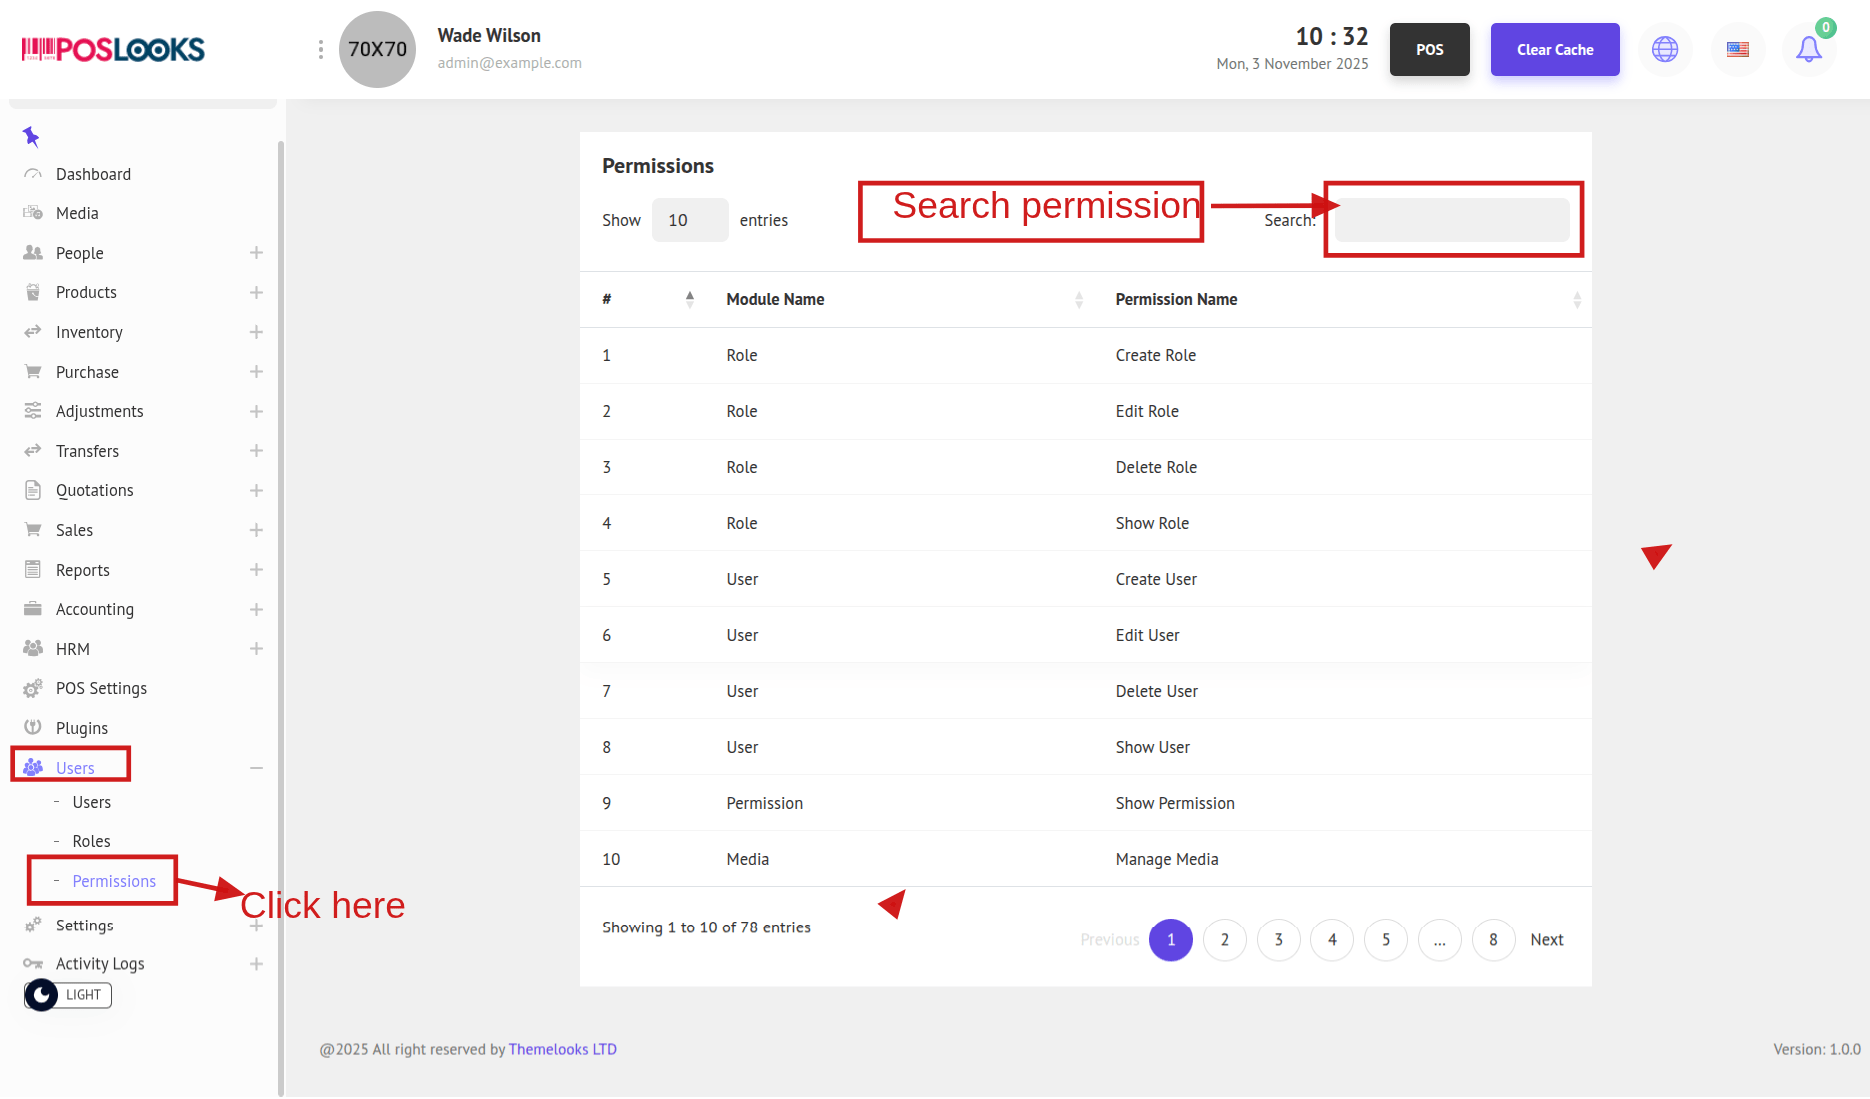
Task: Open POS Settings in sidebar
Action: (101, 688)
